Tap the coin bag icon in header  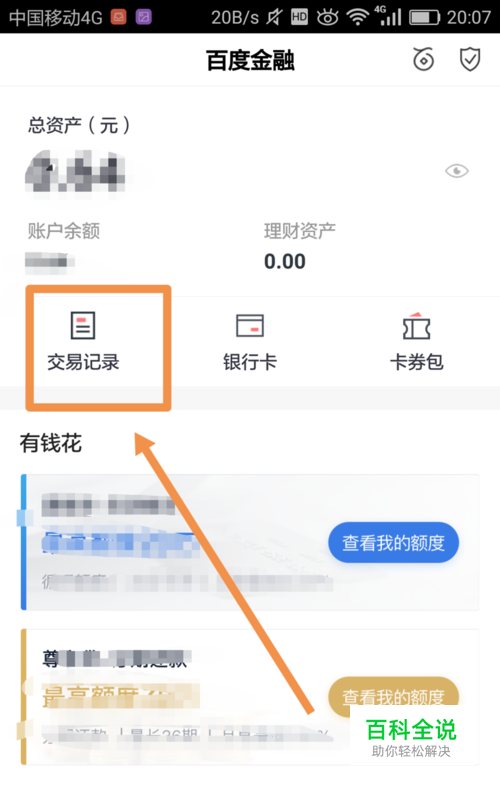coord(423,59)
